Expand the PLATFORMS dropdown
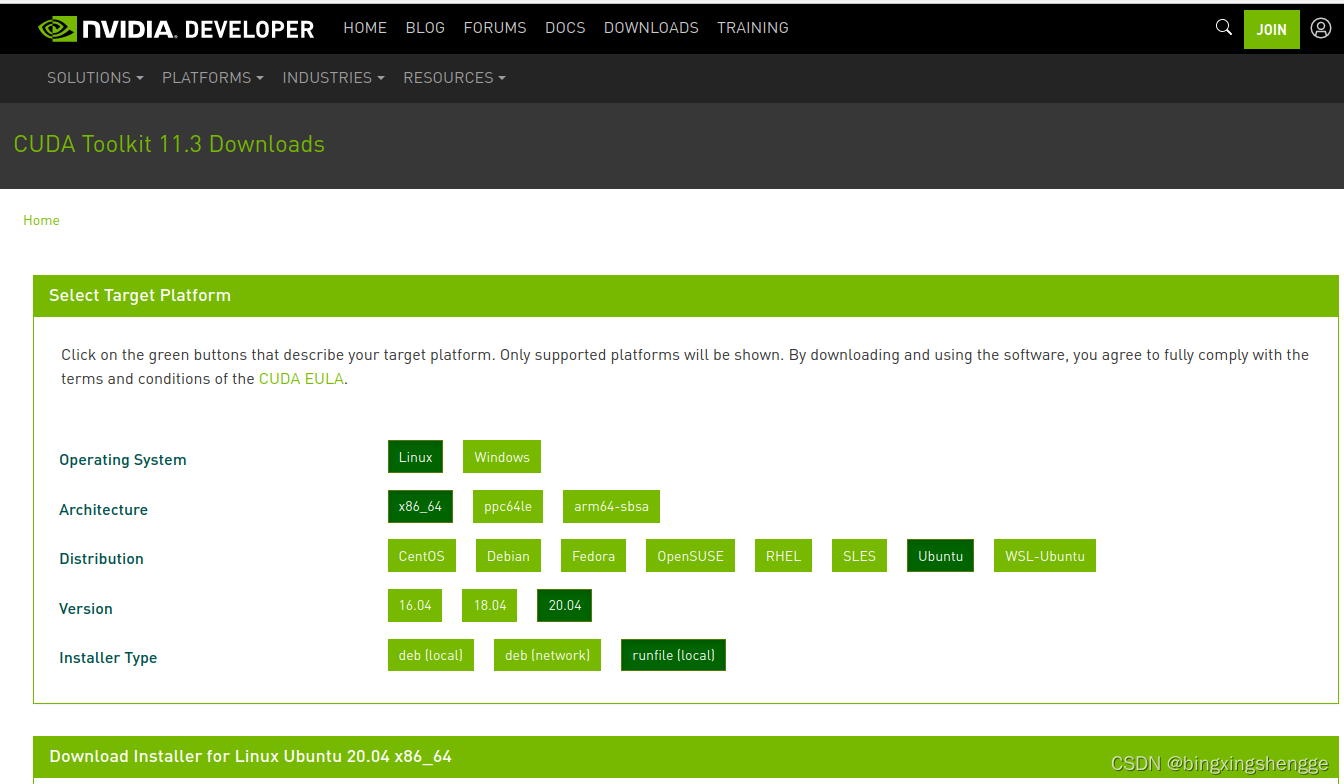This screenshot has height=784, width=1344. [x=212, y=78]
